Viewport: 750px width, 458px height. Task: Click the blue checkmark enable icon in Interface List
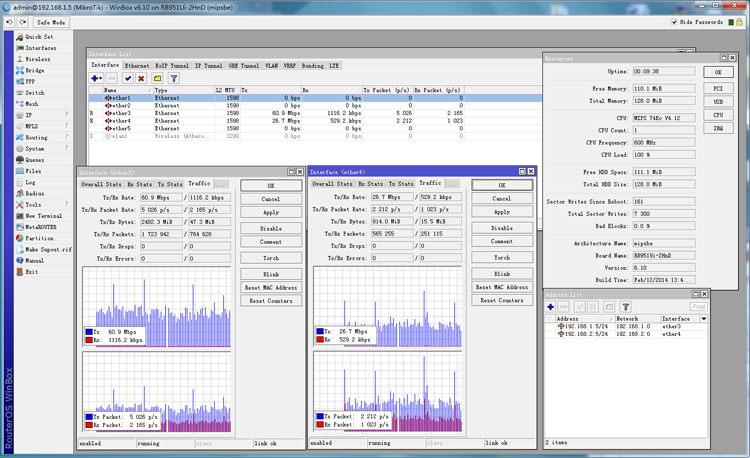128,78
